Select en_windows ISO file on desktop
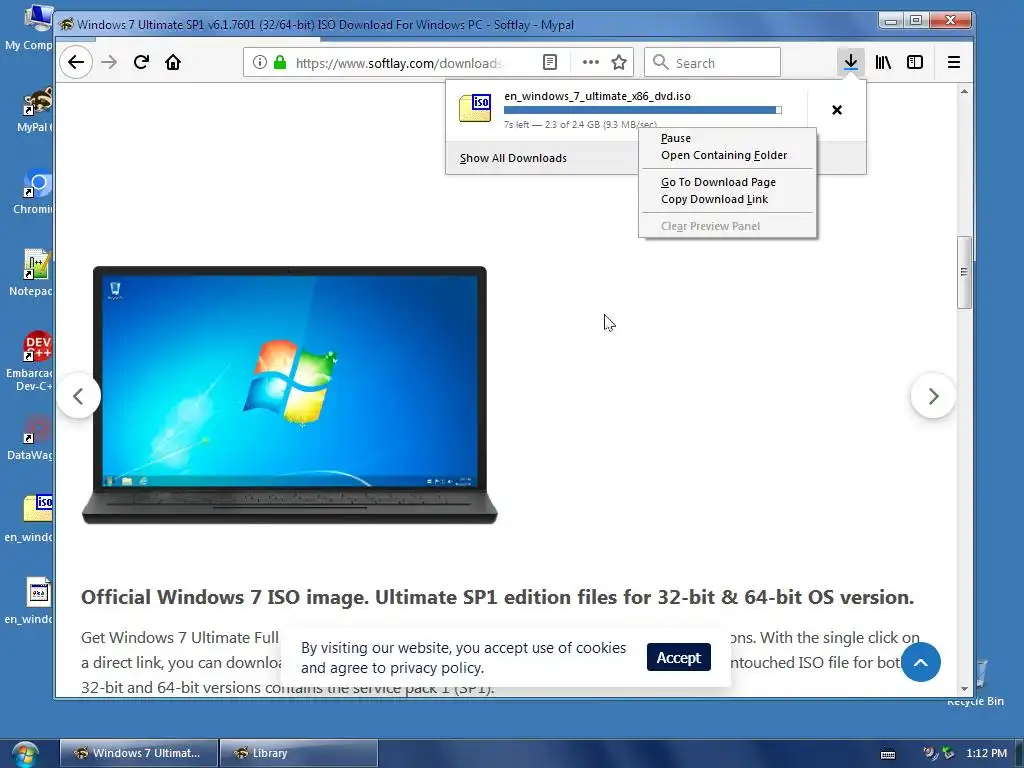The image size is (1024, 768). click(x=29, y=519)
